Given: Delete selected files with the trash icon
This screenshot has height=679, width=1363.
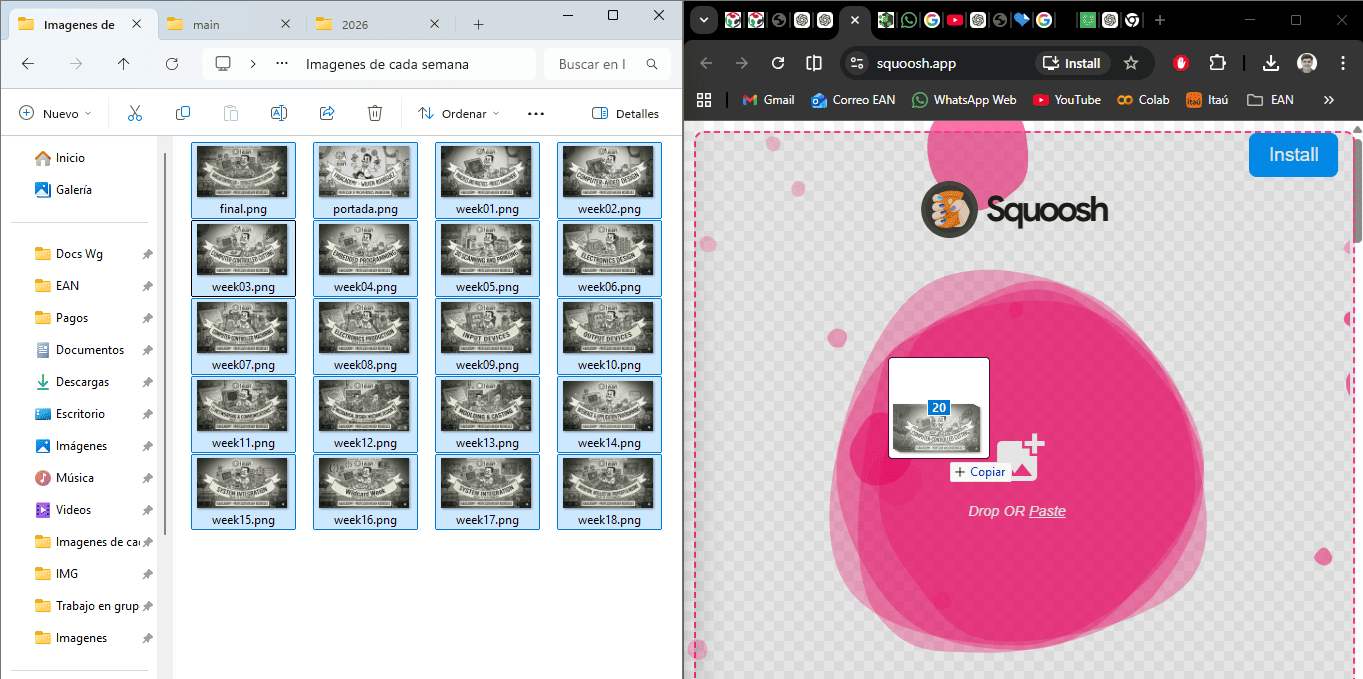Looking at the screenshot, I should click(x=375, y=113).
